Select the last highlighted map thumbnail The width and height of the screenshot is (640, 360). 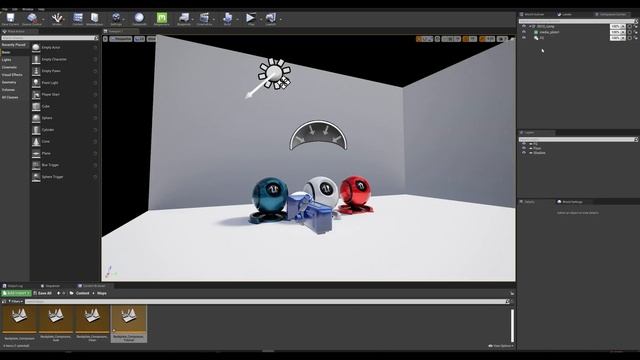click(129, 323)
